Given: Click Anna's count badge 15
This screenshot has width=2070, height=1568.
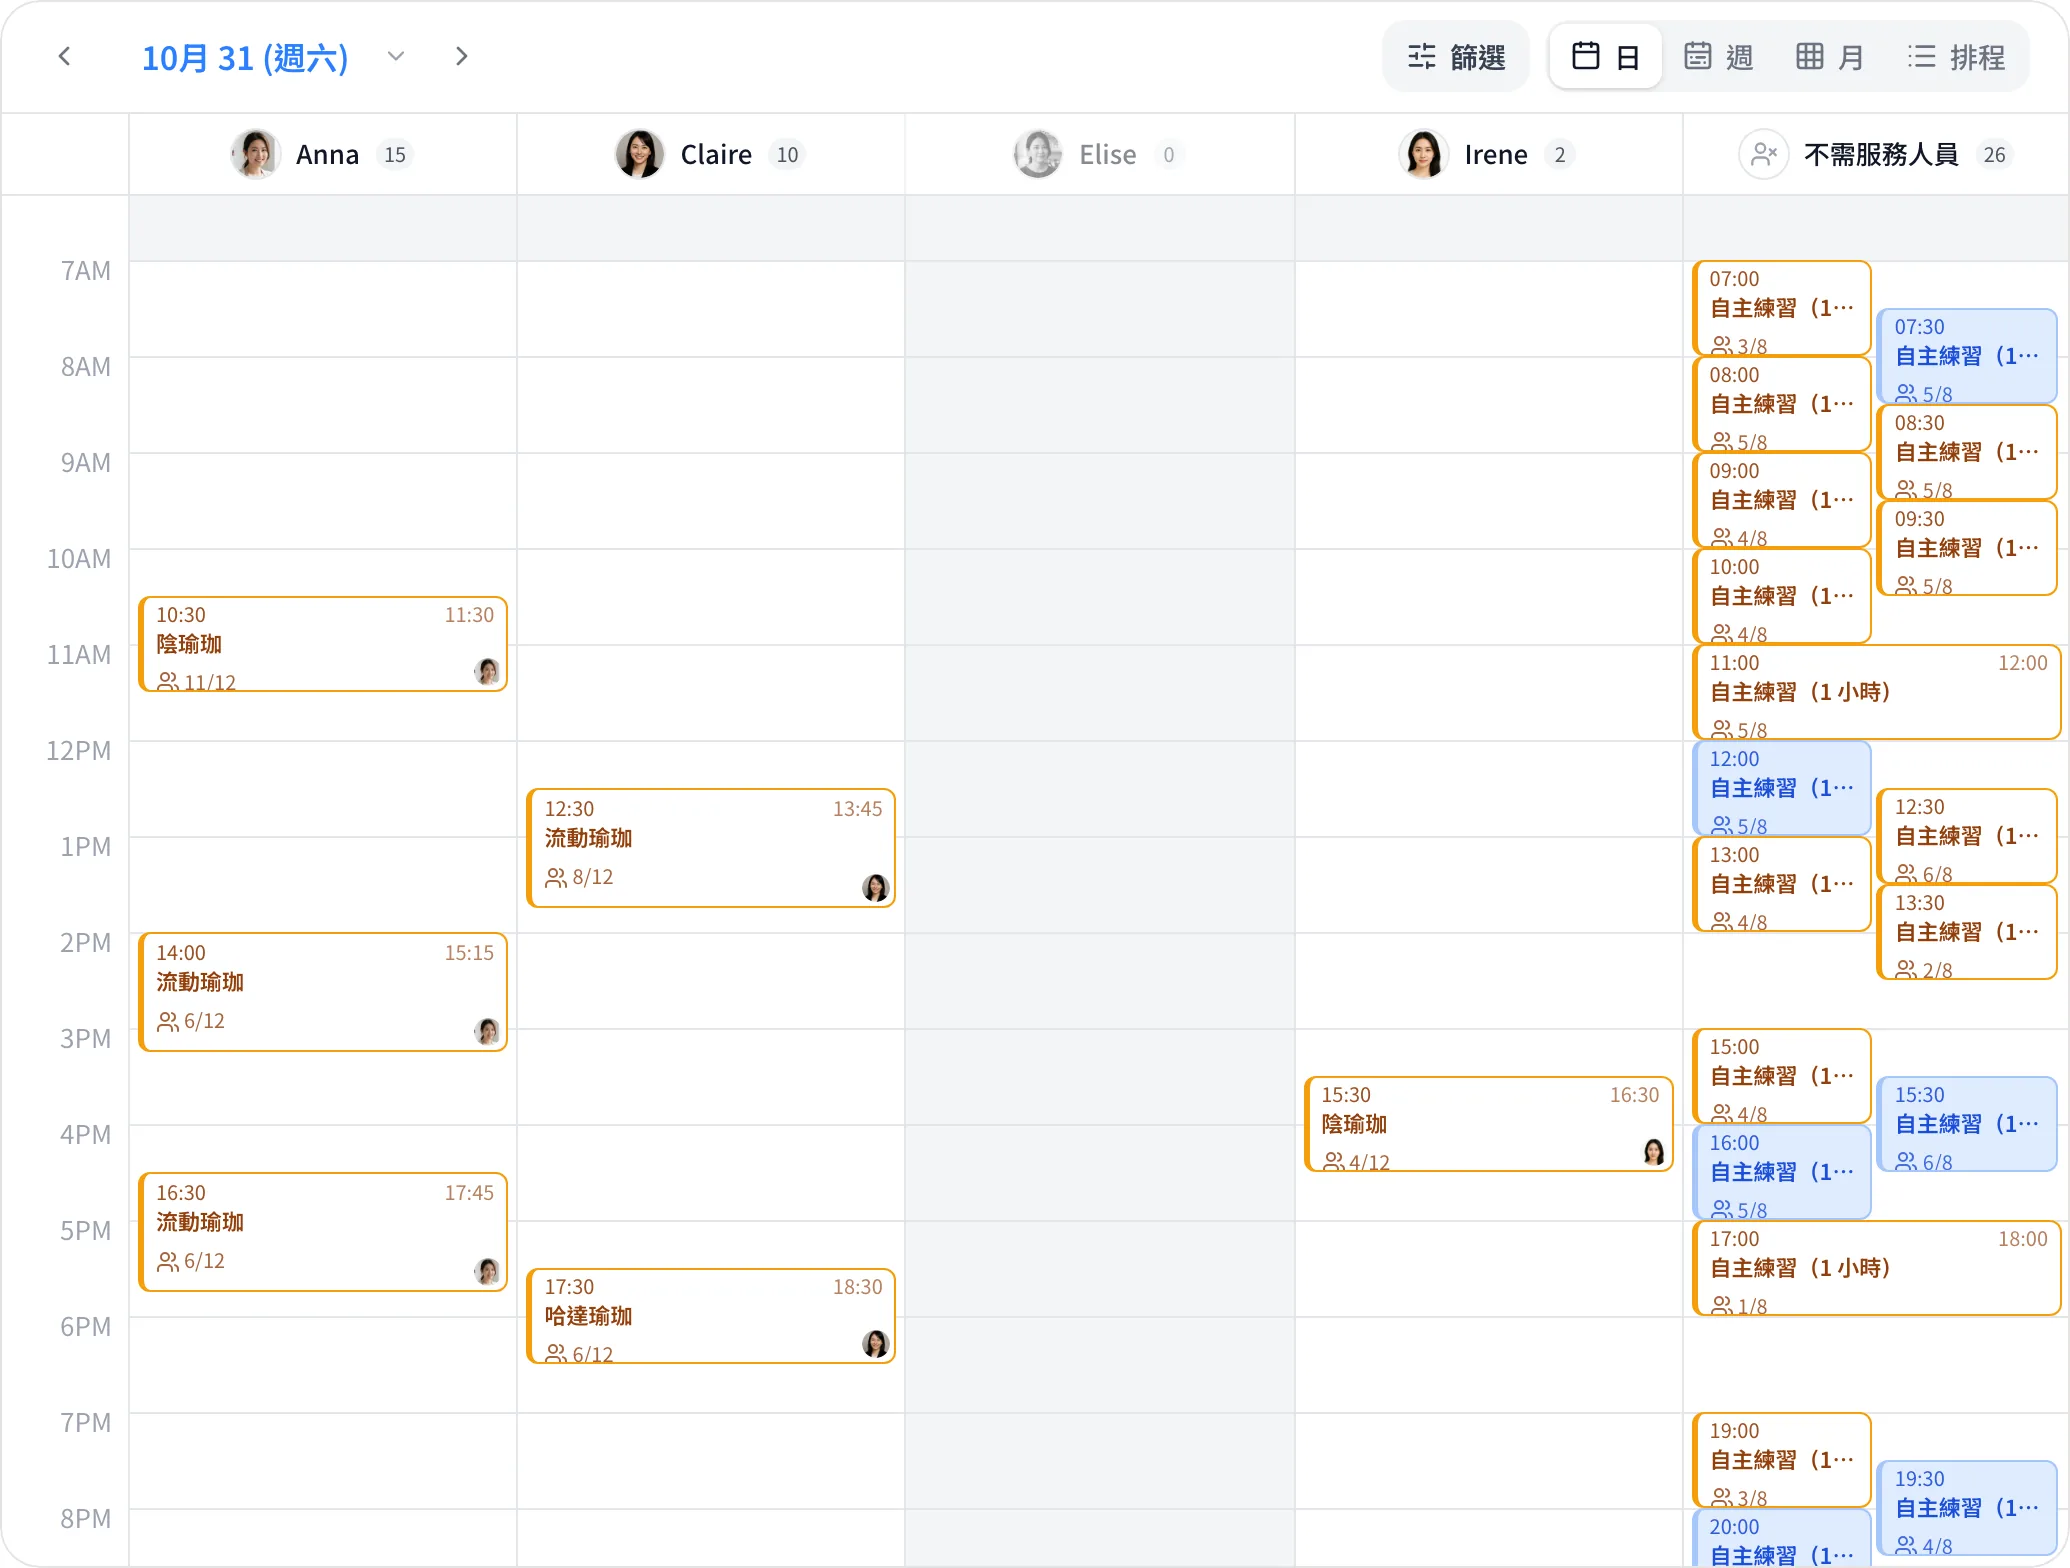Looking at the screenshot, I should coord(395,155).
